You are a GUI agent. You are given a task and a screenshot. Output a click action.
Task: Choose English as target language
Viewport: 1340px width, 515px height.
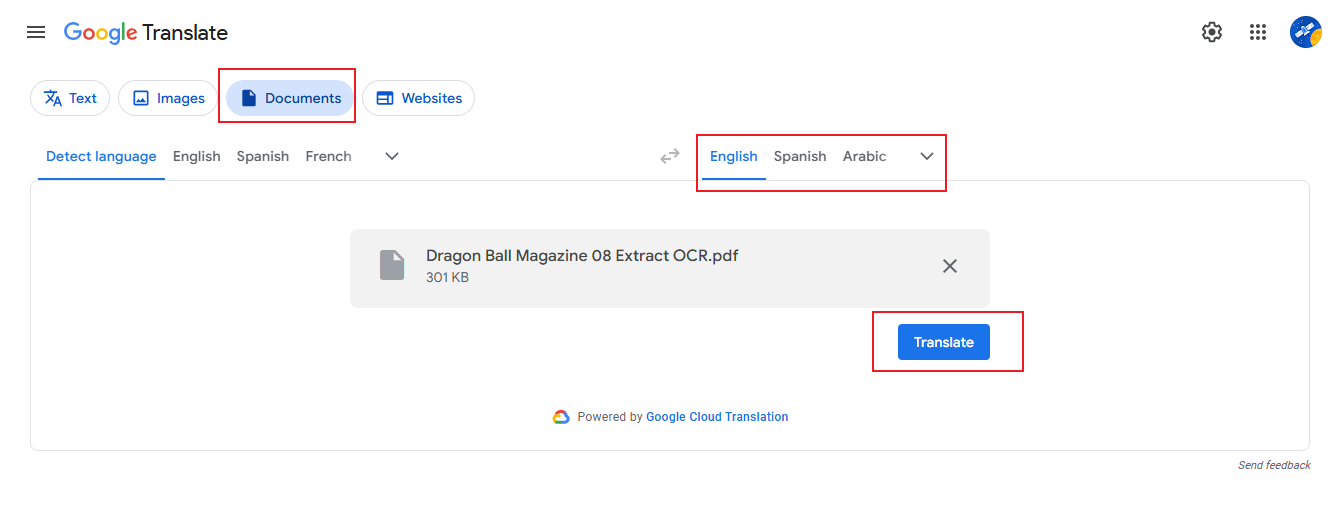click(x=734, y=156)
